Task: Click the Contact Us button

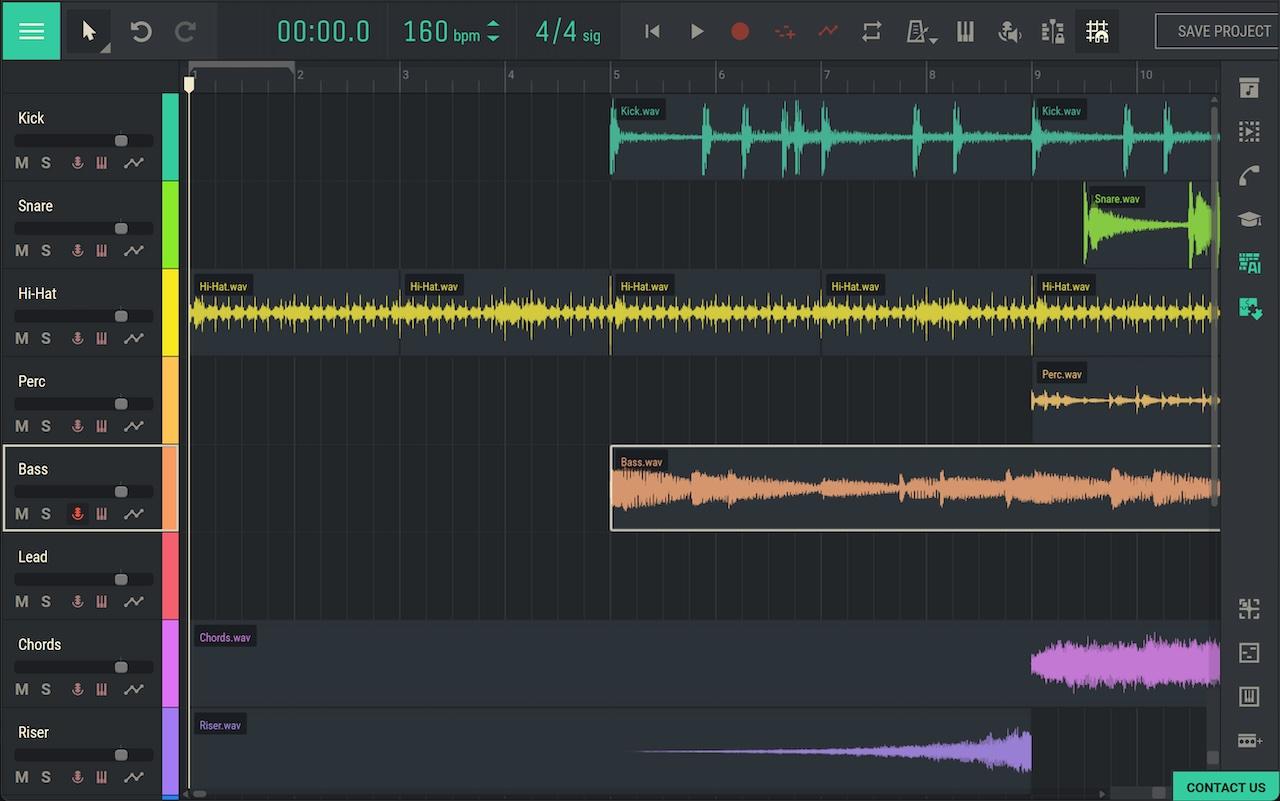Action: tap(1225, 787)
